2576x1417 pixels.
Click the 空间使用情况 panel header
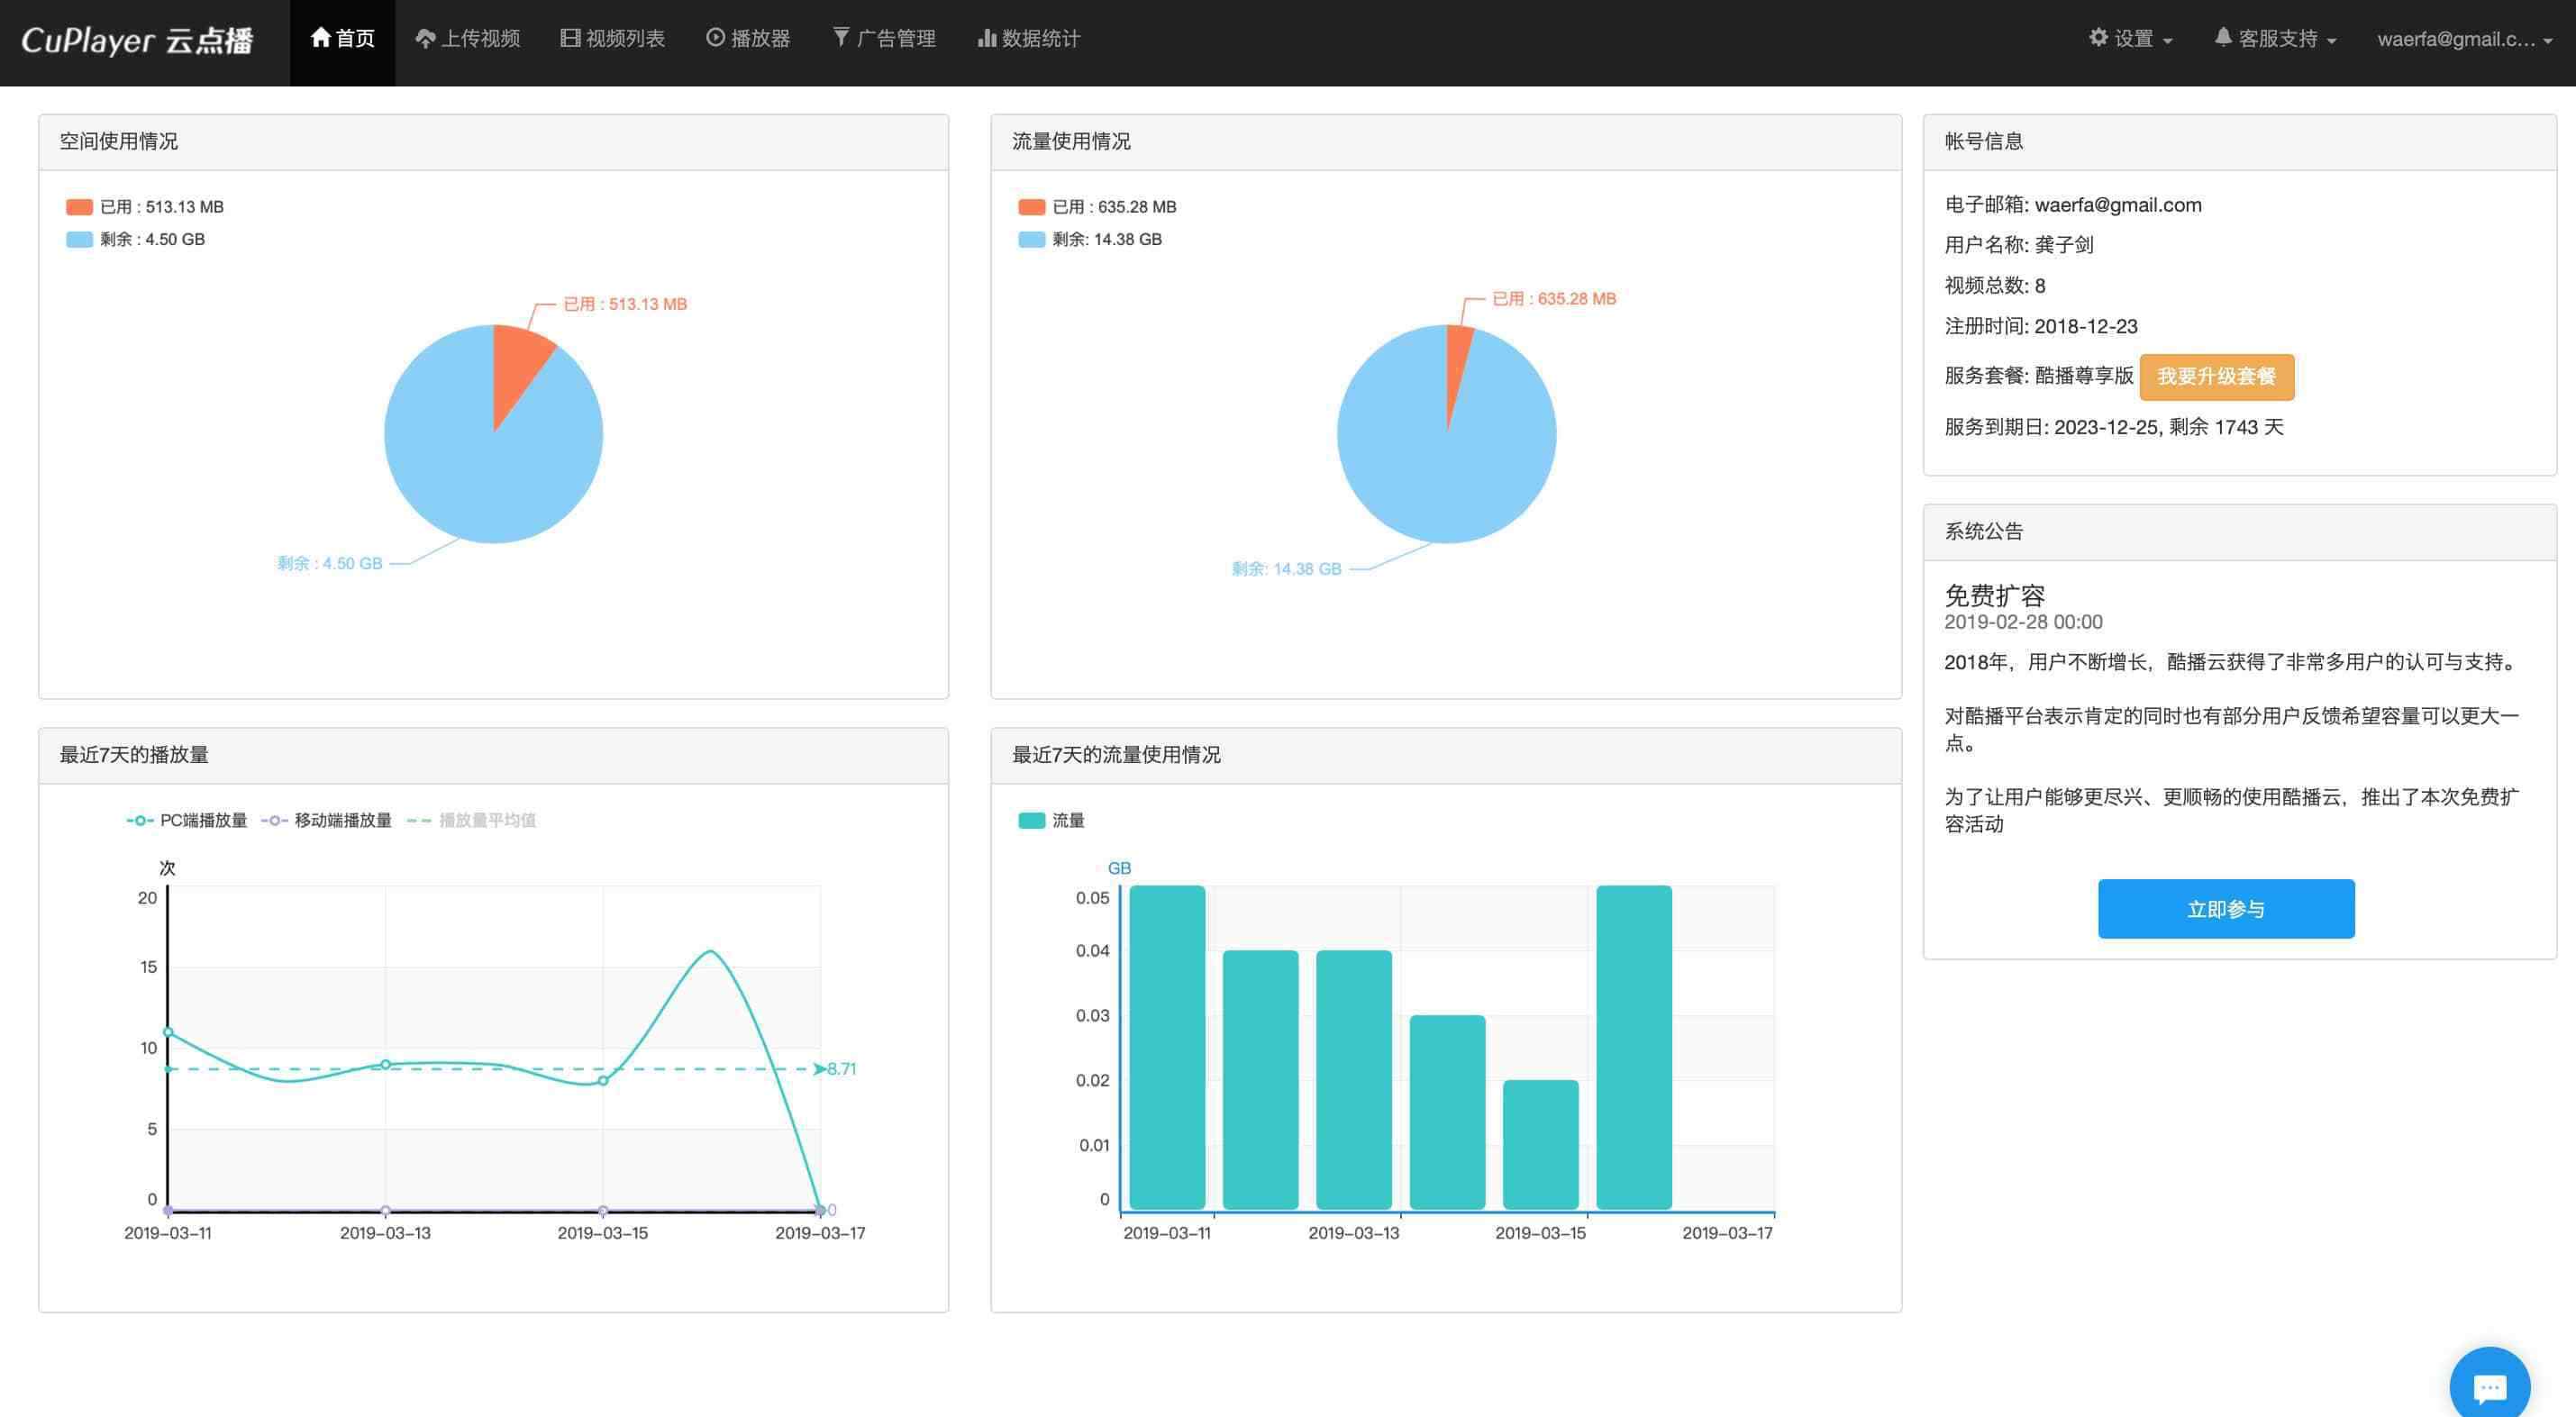[x=493, y=142]
